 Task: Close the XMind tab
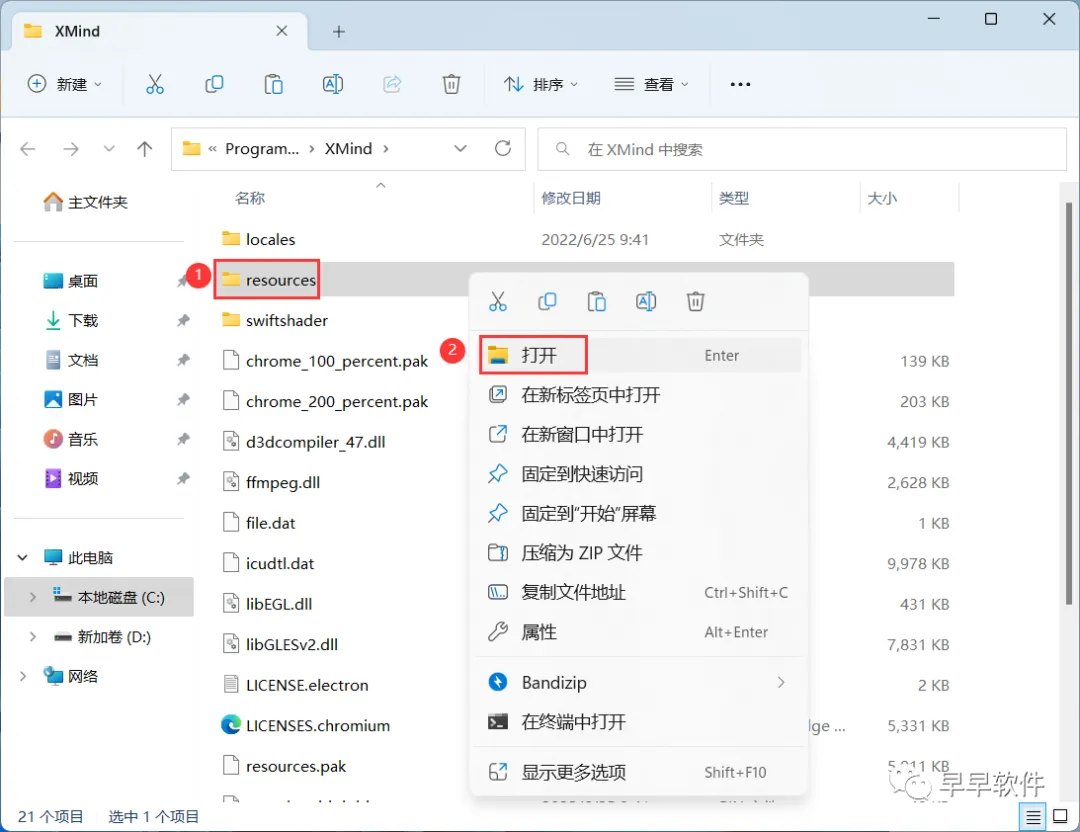[282, 31]
